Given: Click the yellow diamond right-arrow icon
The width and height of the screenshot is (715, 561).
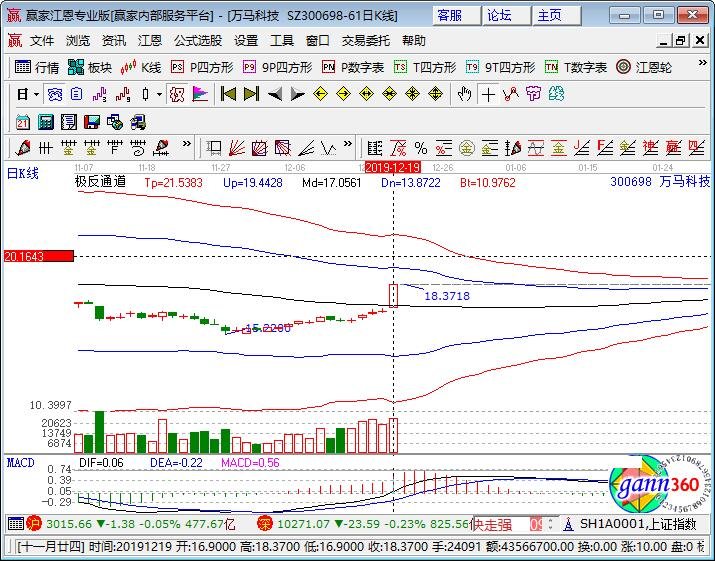Looking at the screenshot, I should tap(343, 94).
